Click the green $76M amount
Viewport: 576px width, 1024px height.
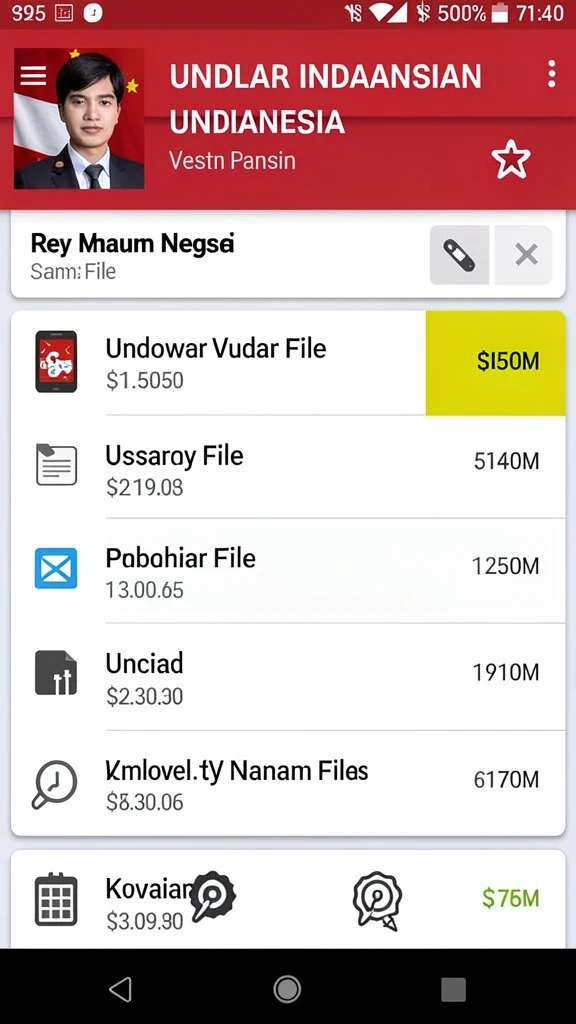(511, 899)
